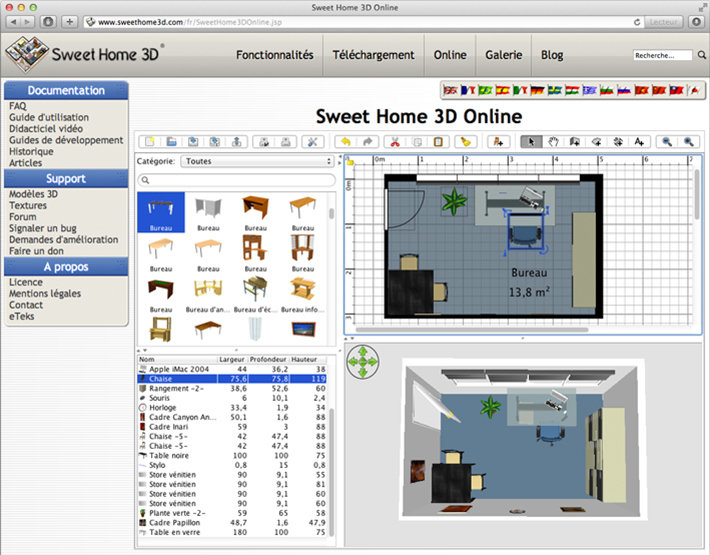Open the FAQ link in Documentation
The image size is (710, 555).
[x=18, y=106]
